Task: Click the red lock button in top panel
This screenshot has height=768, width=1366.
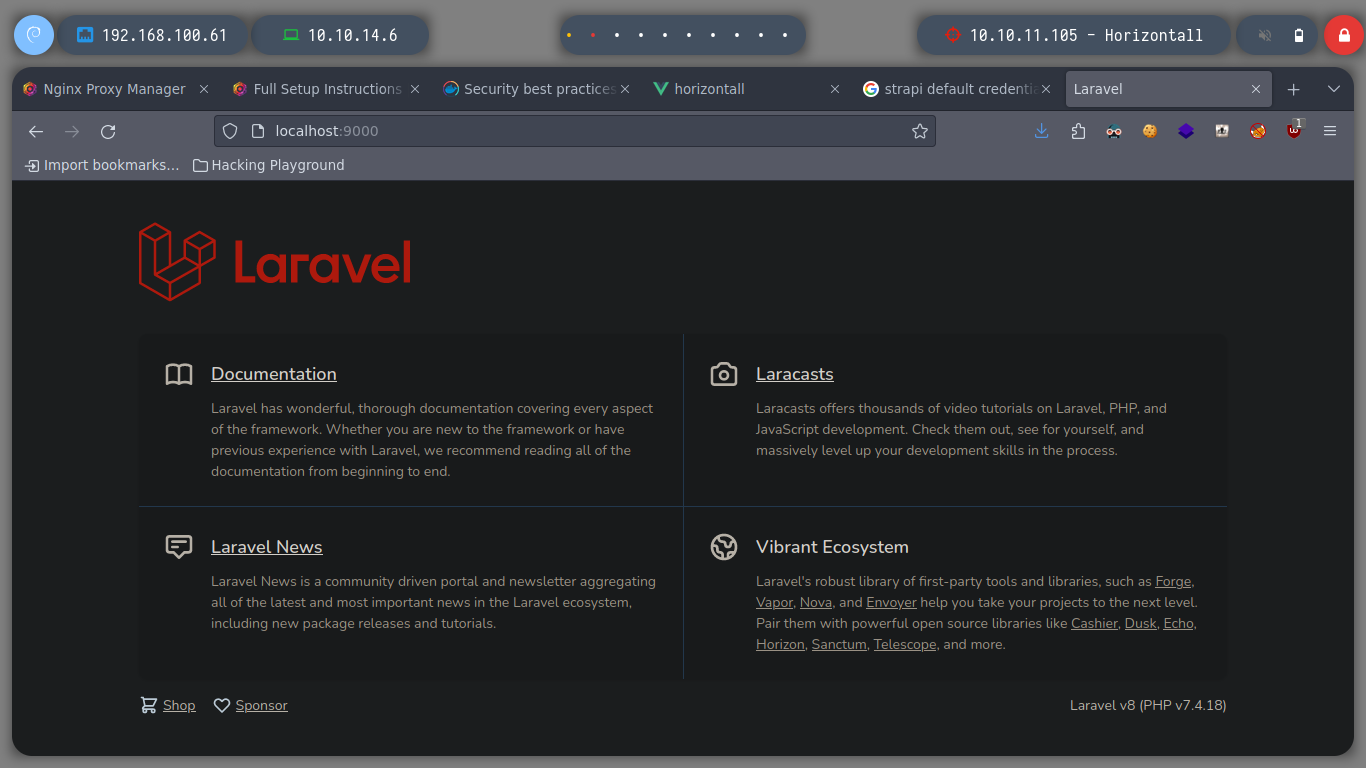Action: [x=1344, y=35]
